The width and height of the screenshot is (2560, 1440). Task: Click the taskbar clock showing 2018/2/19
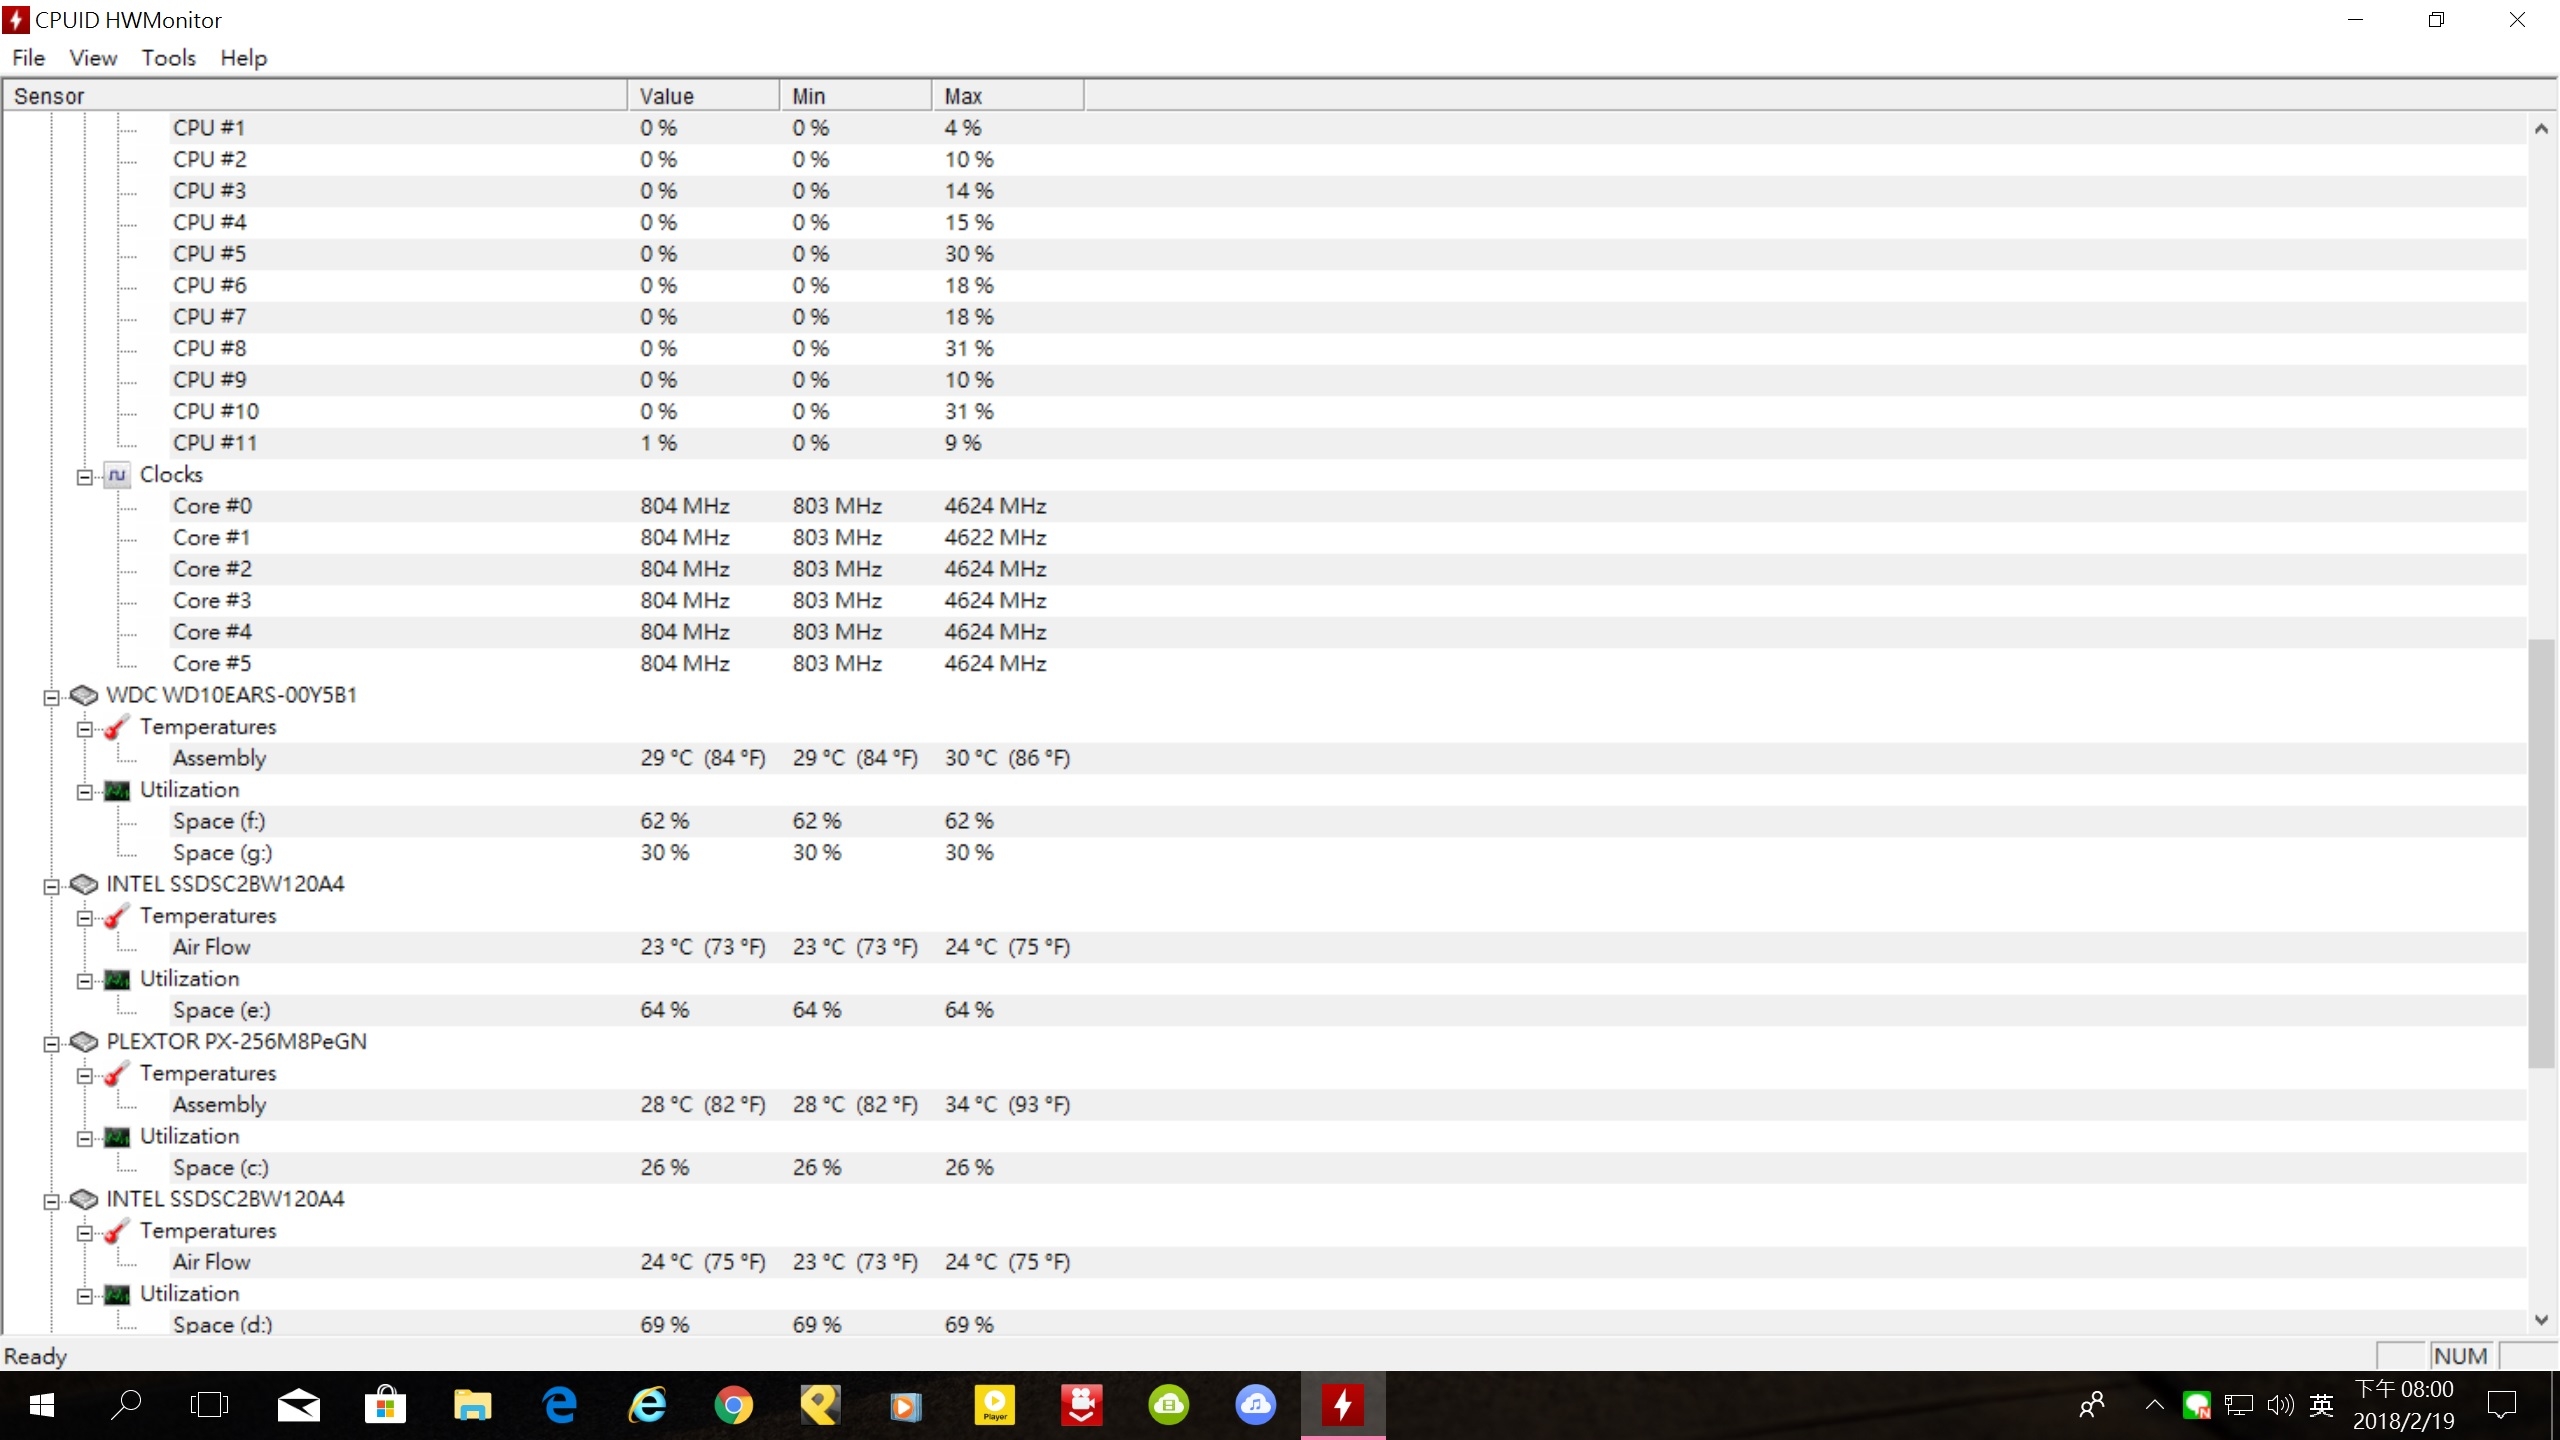2403,1405
